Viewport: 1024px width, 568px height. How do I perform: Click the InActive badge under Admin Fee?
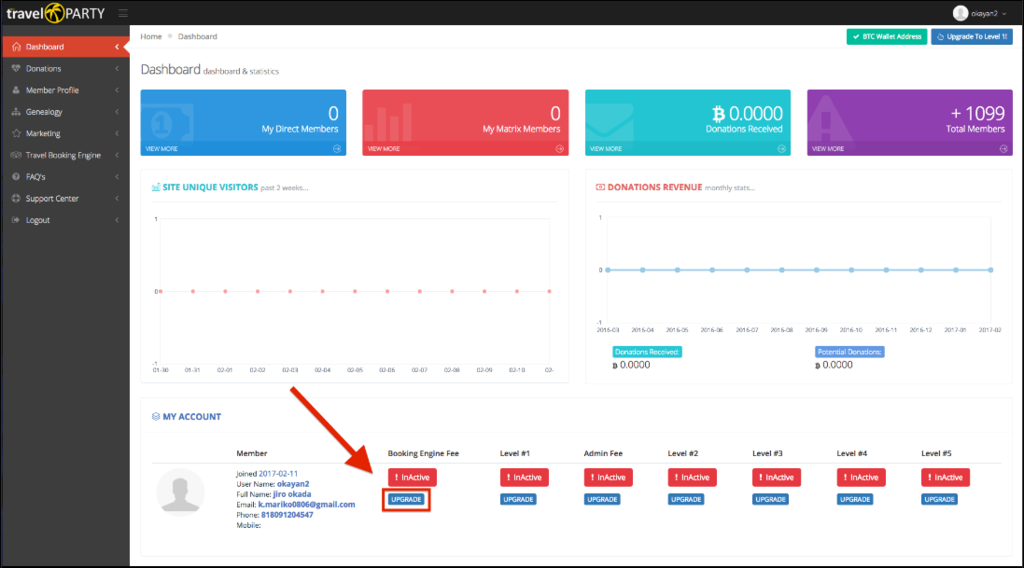click(608, 477)
